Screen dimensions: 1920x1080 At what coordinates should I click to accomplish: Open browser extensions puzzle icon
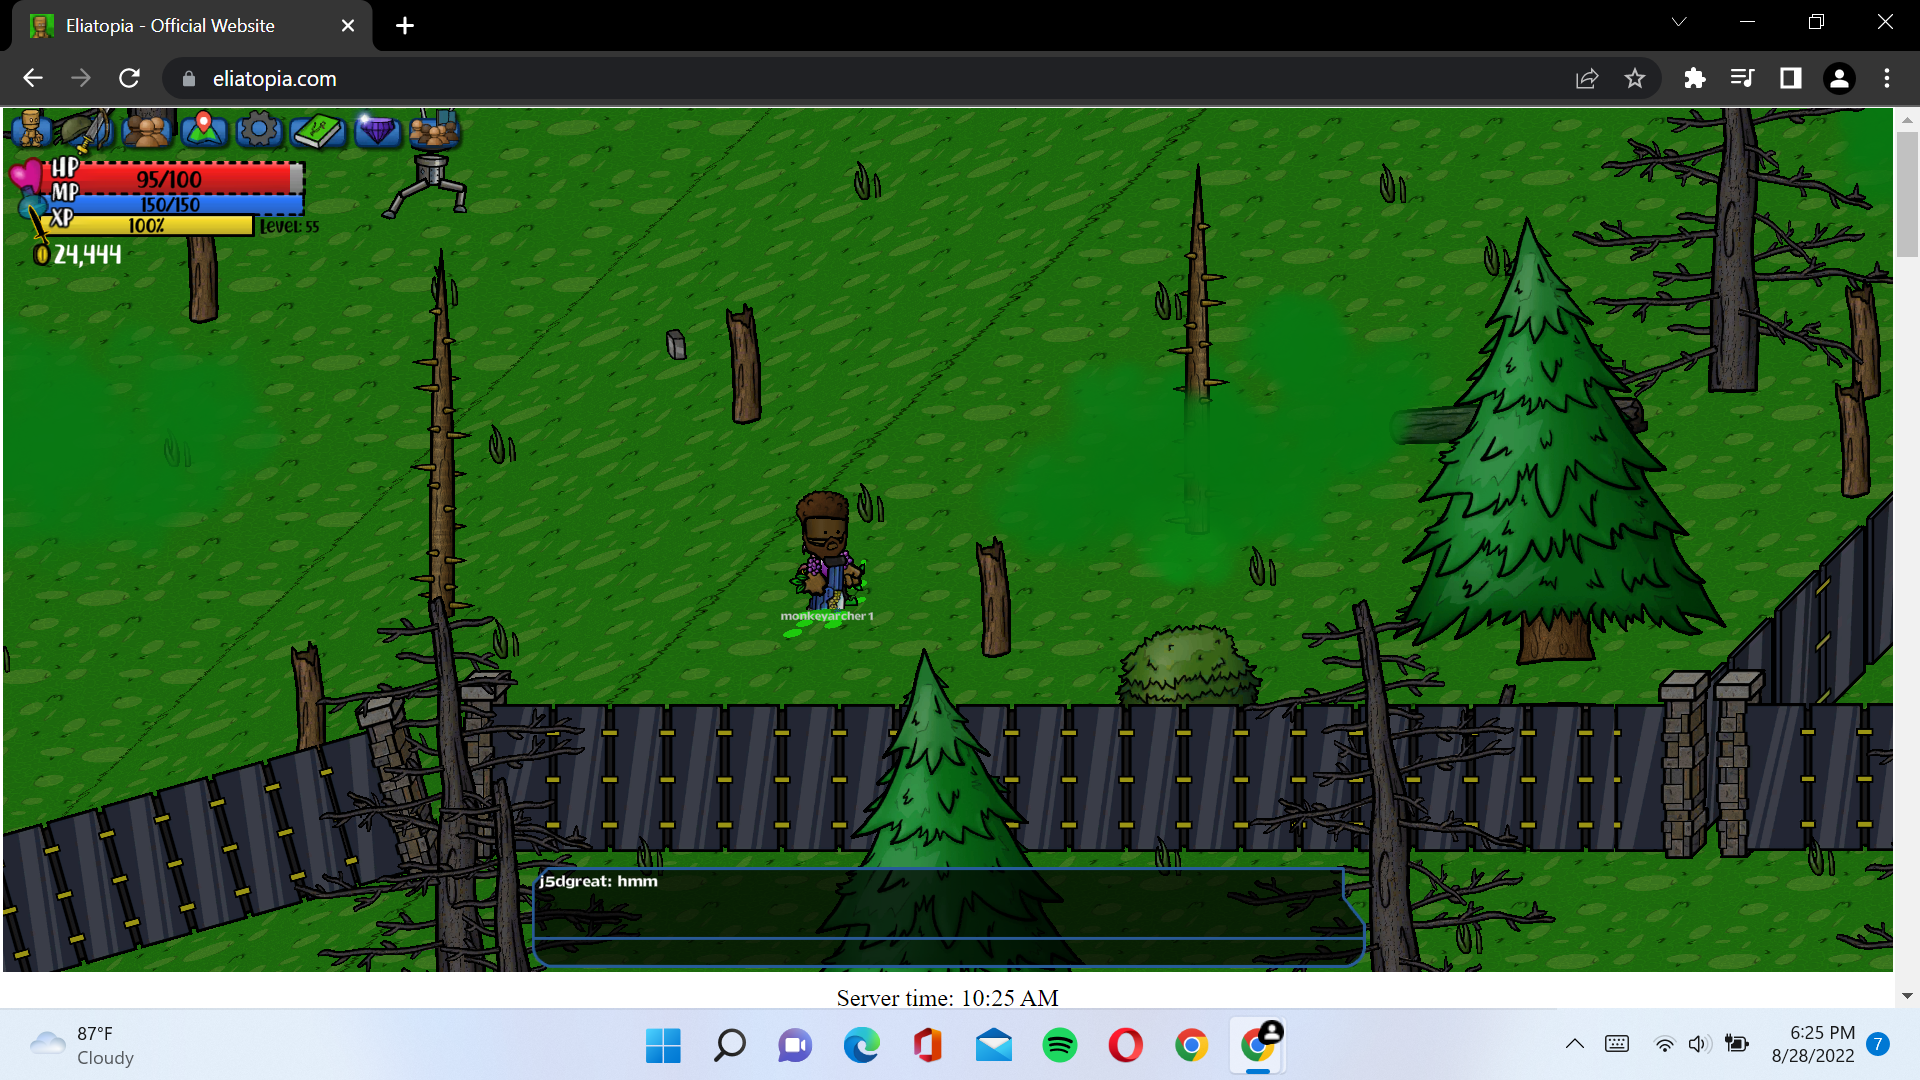coord(1694,78)
